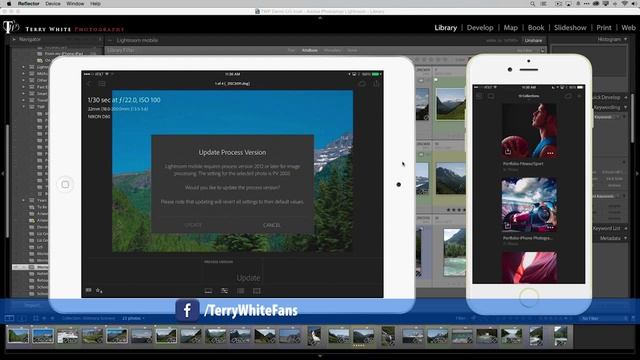Tap the iPad back arrow icon

90,84
